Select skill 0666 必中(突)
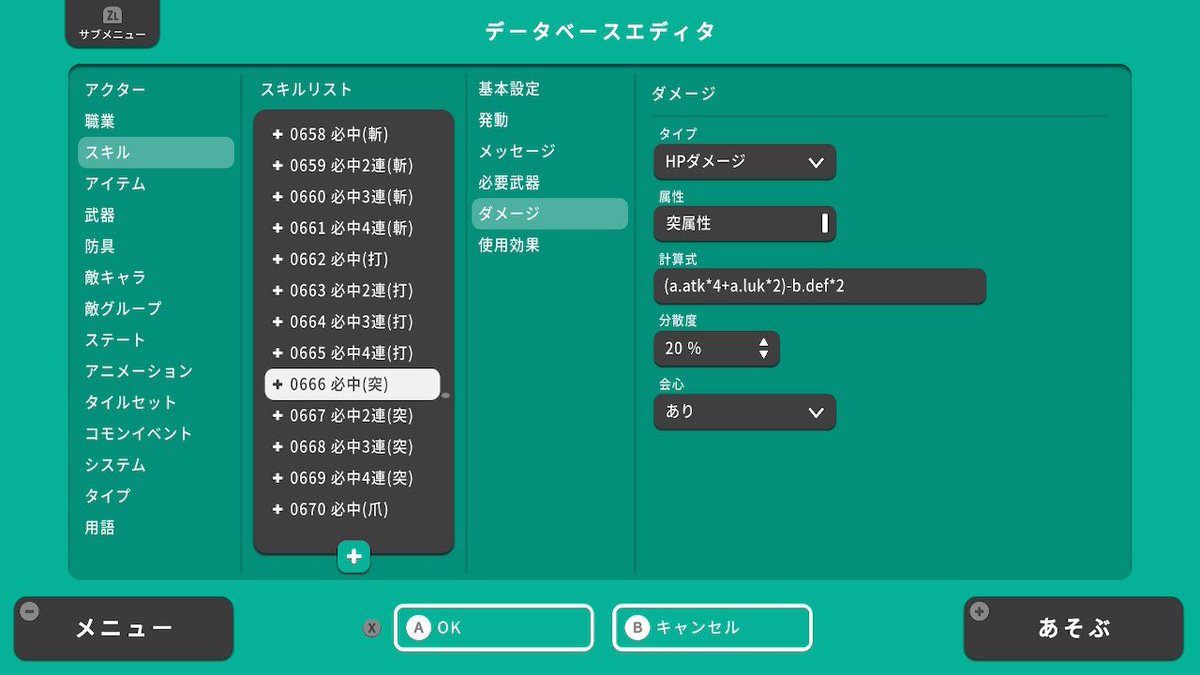This screenshot has height=675, width=1200. pyautogui.click(x=352, y=384)
